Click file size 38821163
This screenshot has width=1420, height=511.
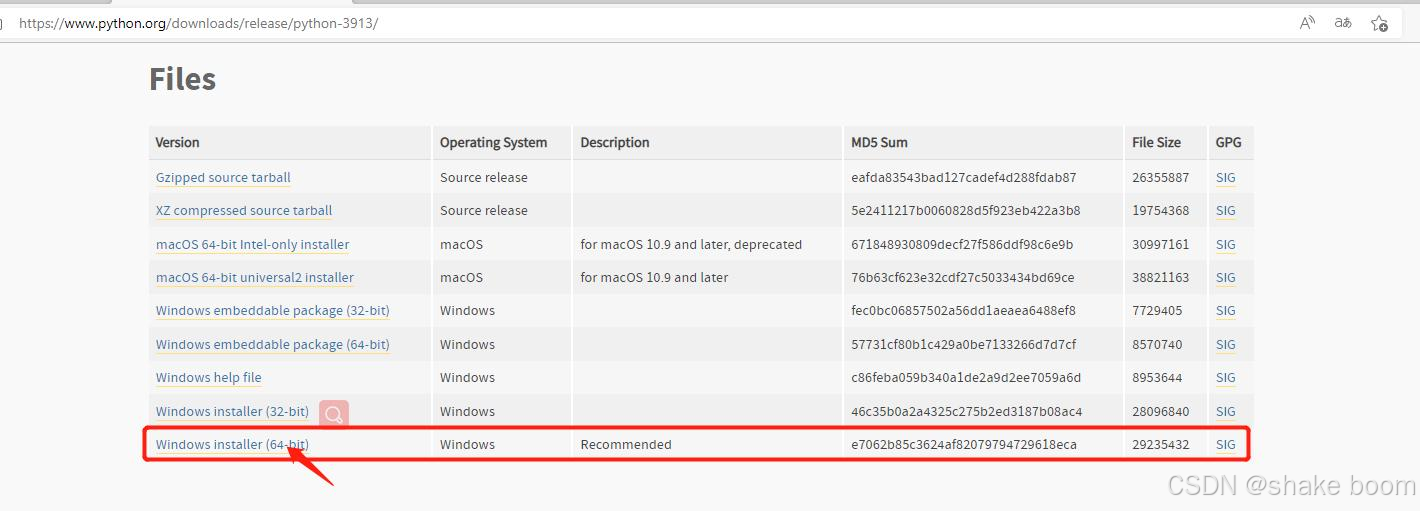(x=1160, y=278)
